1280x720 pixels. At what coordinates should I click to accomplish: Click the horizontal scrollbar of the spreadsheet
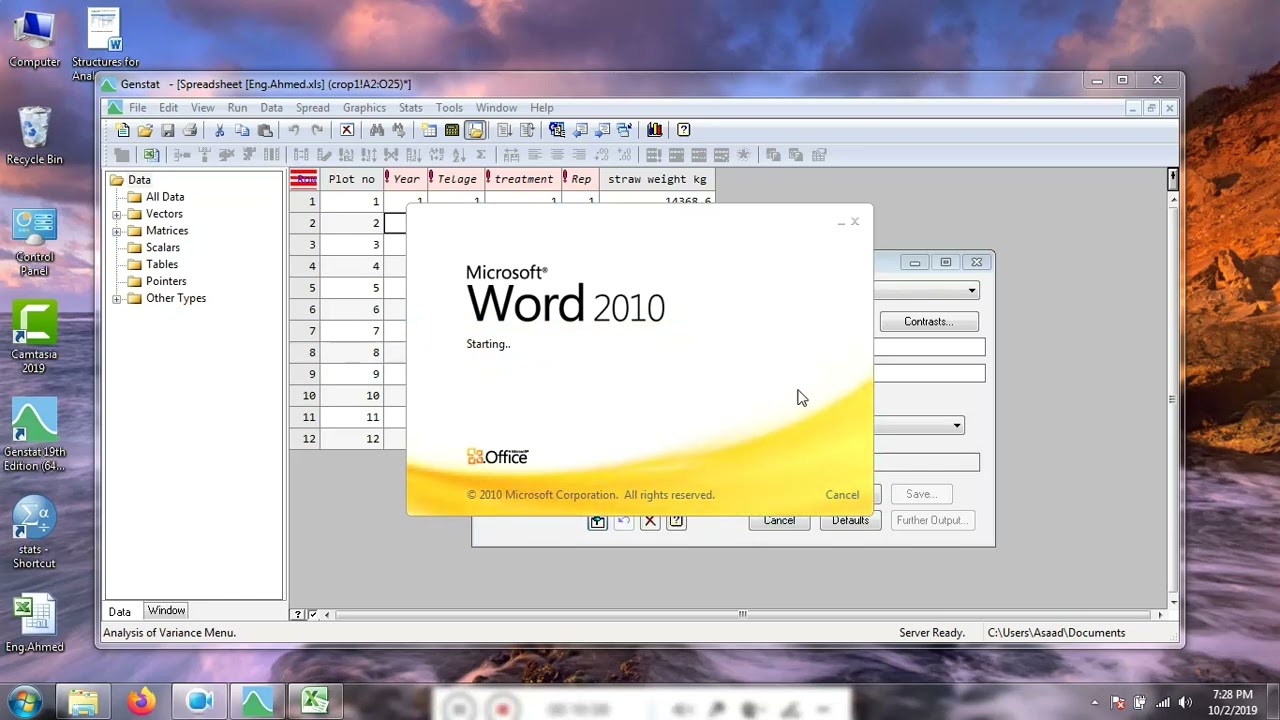[742, 614]
